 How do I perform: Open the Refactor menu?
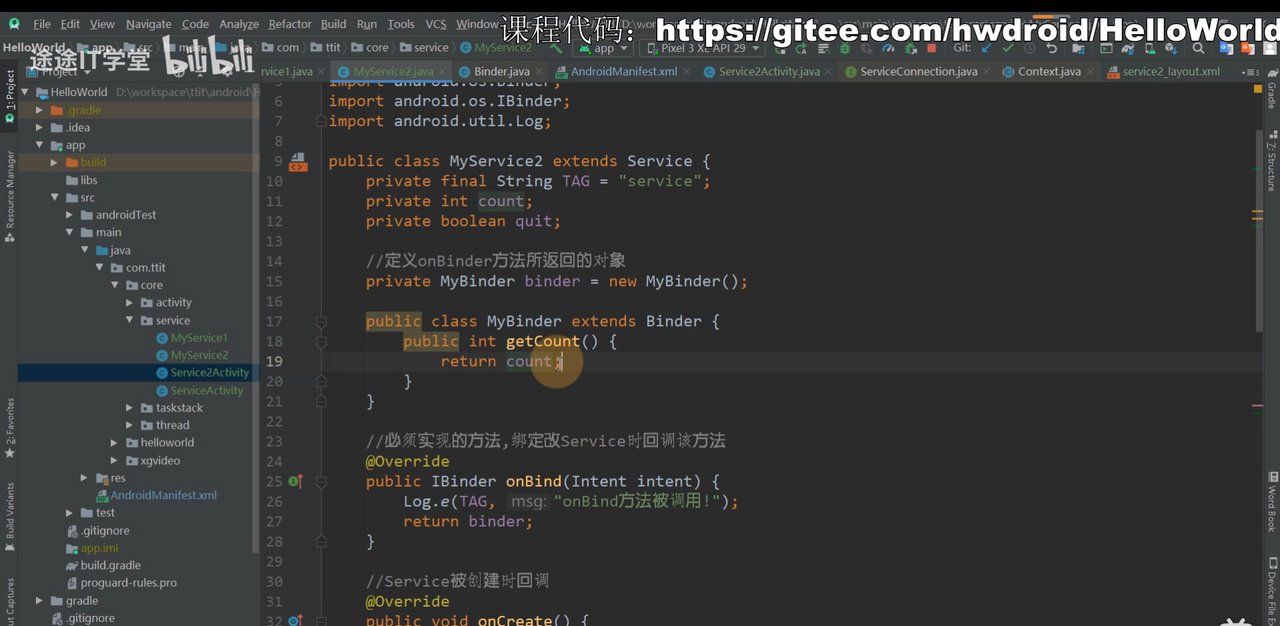click(x=290, y=24)
